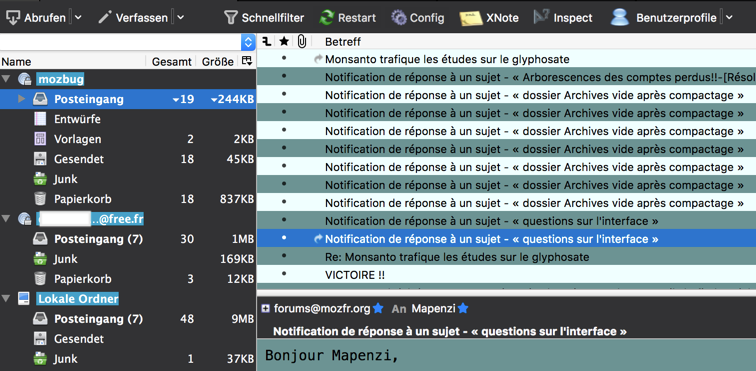Sort folders by the Name column

pos(72,62)
